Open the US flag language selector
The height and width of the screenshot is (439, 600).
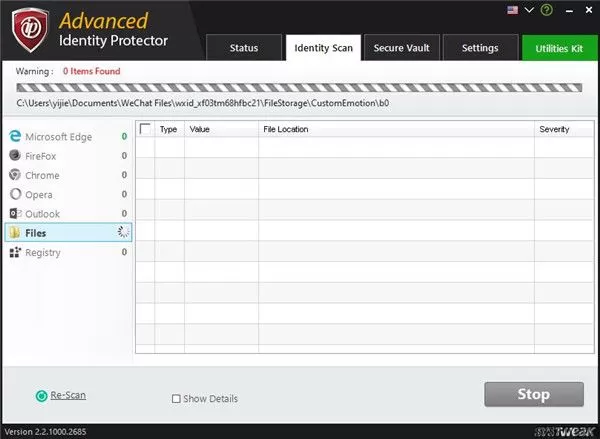(512, 10)
